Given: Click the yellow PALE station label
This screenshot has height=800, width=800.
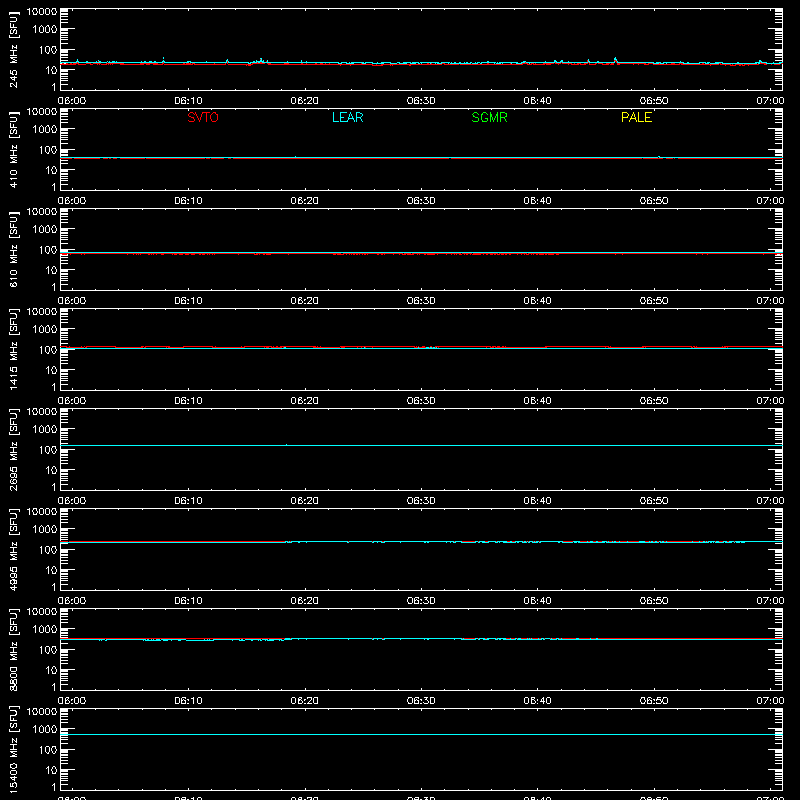Looking at the screenshot, I should click(636, 117).
